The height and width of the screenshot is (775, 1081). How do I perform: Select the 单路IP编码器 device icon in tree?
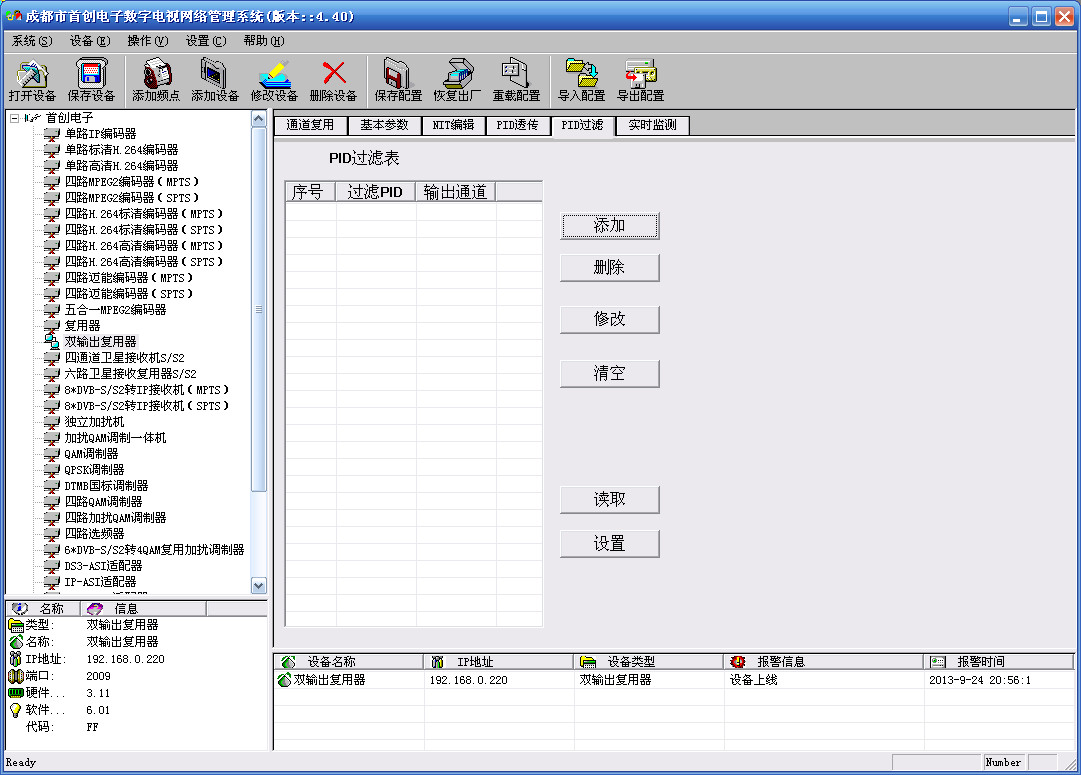coord(52,134)
